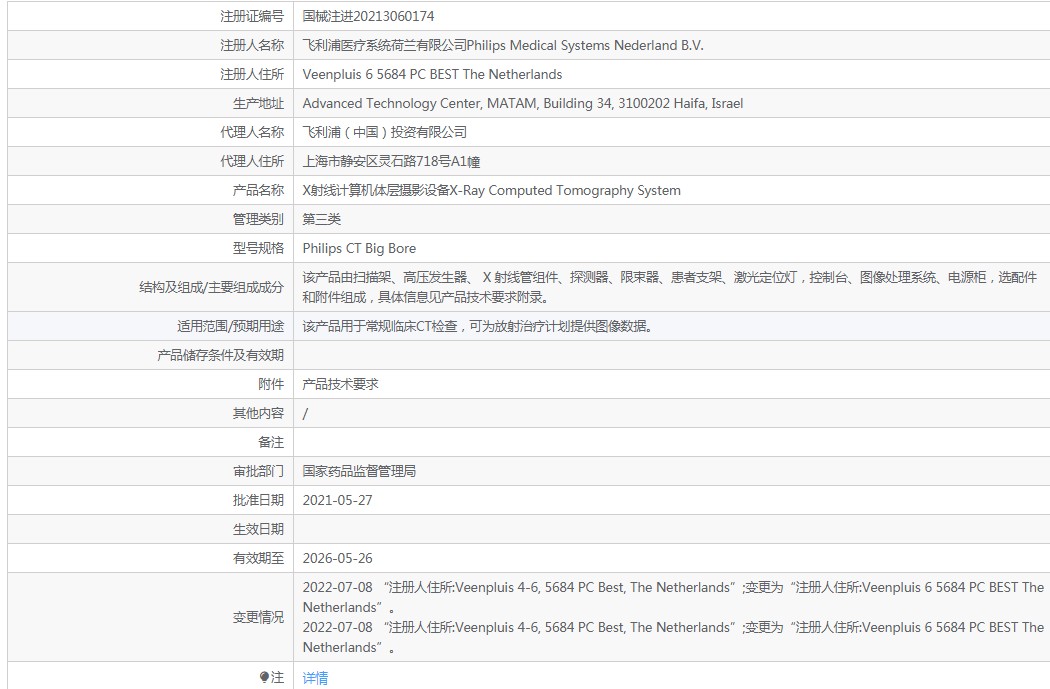
Task: Click the 有效期至 label
Action: pos(258,558)
